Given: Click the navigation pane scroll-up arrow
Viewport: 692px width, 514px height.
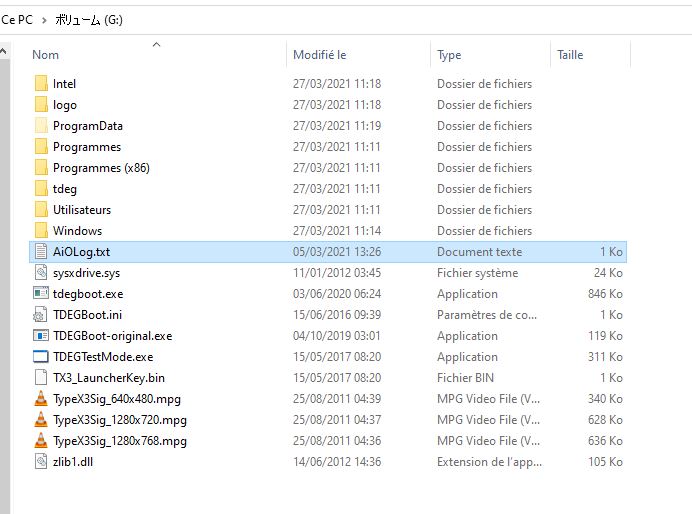Looking at the screenshot, I should 4,52.
